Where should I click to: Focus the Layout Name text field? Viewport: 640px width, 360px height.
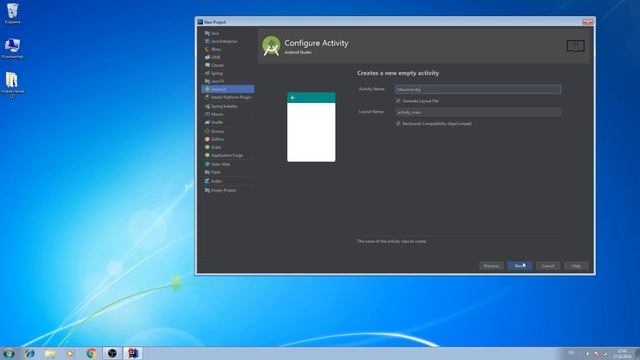478,112
